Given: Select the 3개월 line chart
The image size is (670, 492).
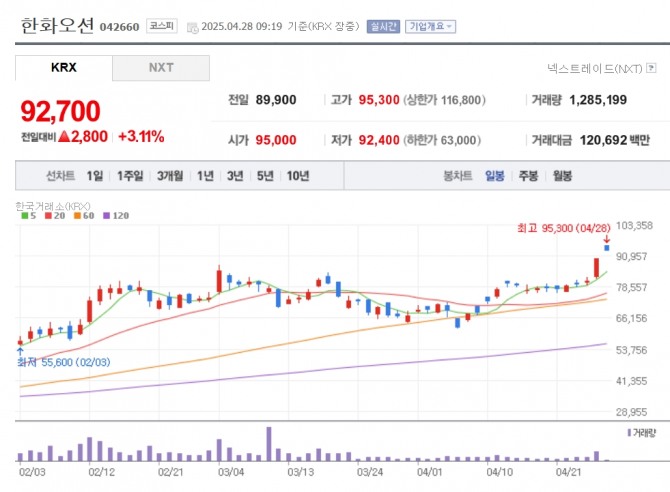Looking at the screenshot, I should tap(170, 176).
